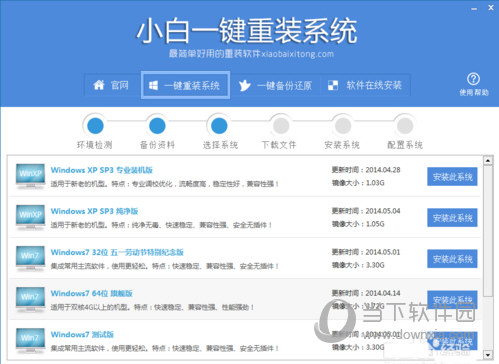The height and width of the screenshot is (364, 499).
Task: Click Win7 monitor icon for 测试版
Action: click(x=30, y=341)
